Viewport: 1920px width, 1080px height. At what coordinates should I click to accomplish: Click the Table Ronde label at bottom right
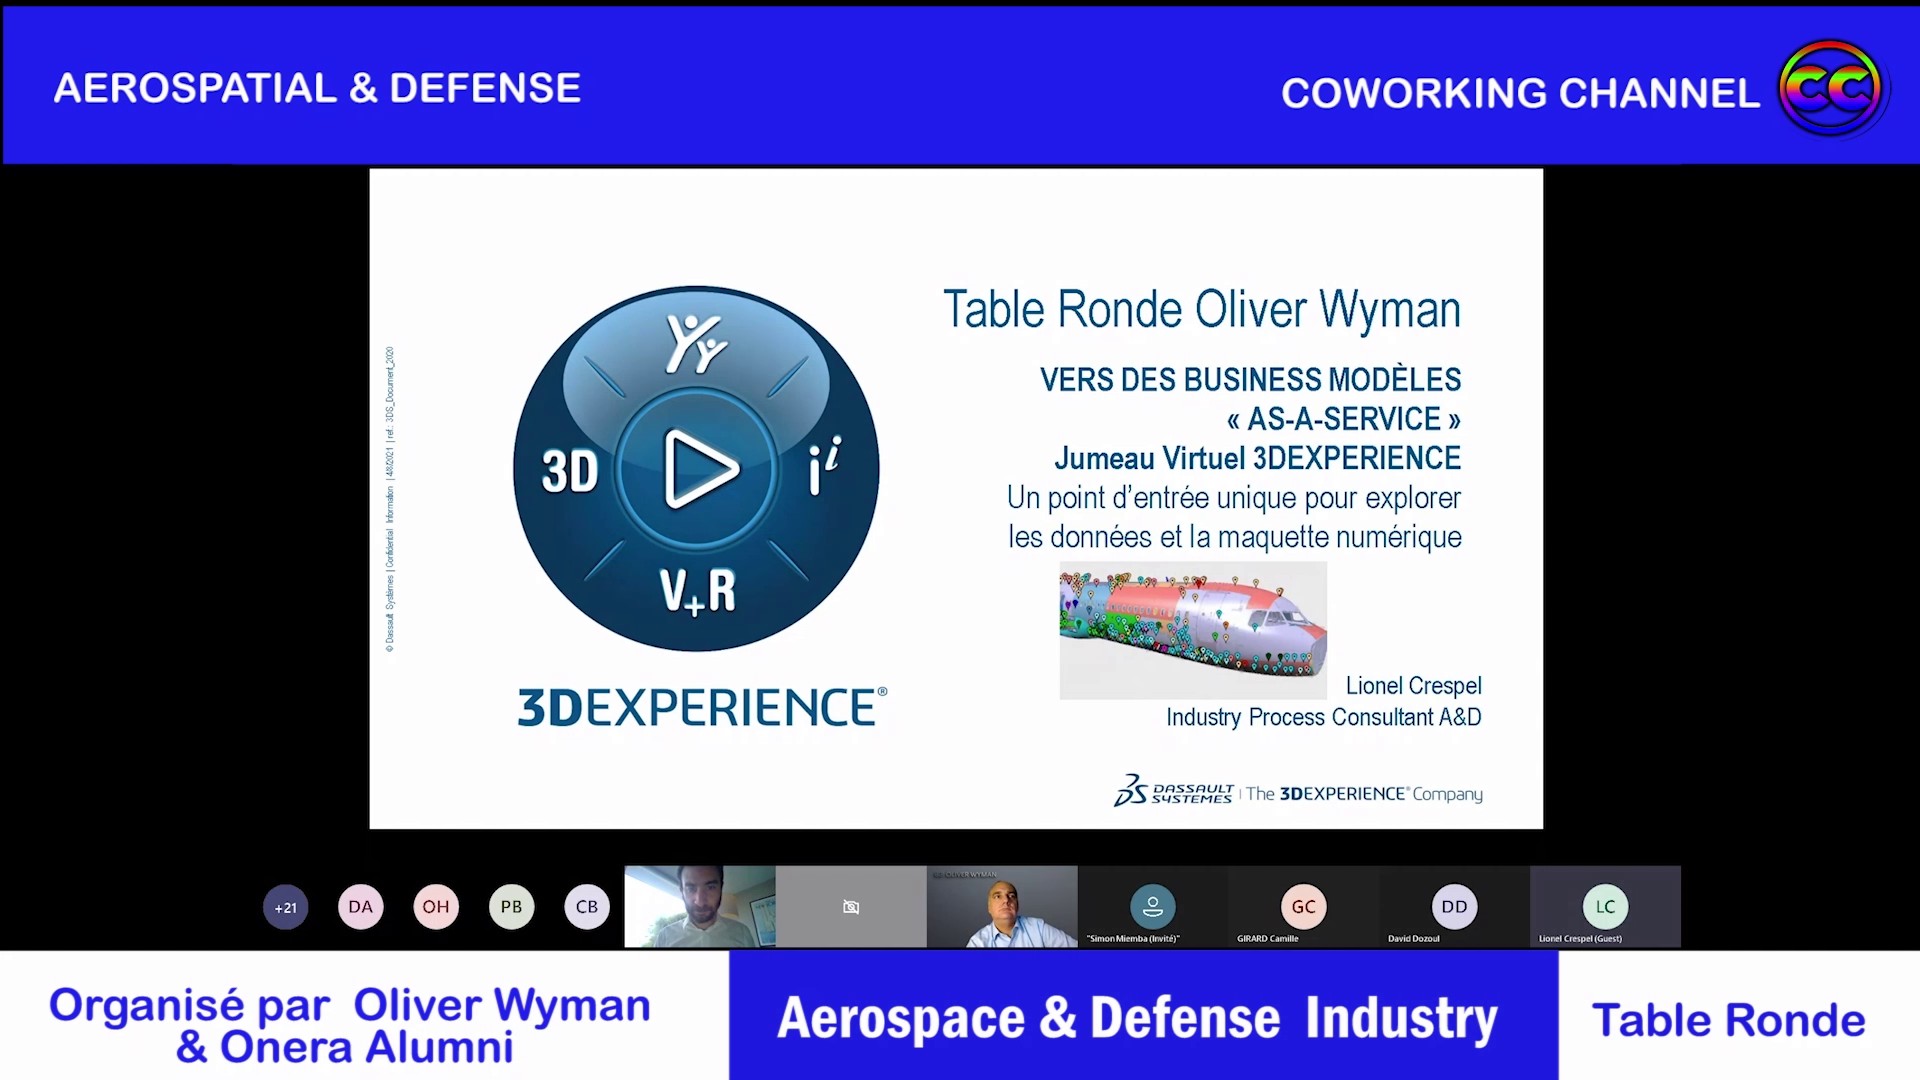click(x=1729, y=1021)
